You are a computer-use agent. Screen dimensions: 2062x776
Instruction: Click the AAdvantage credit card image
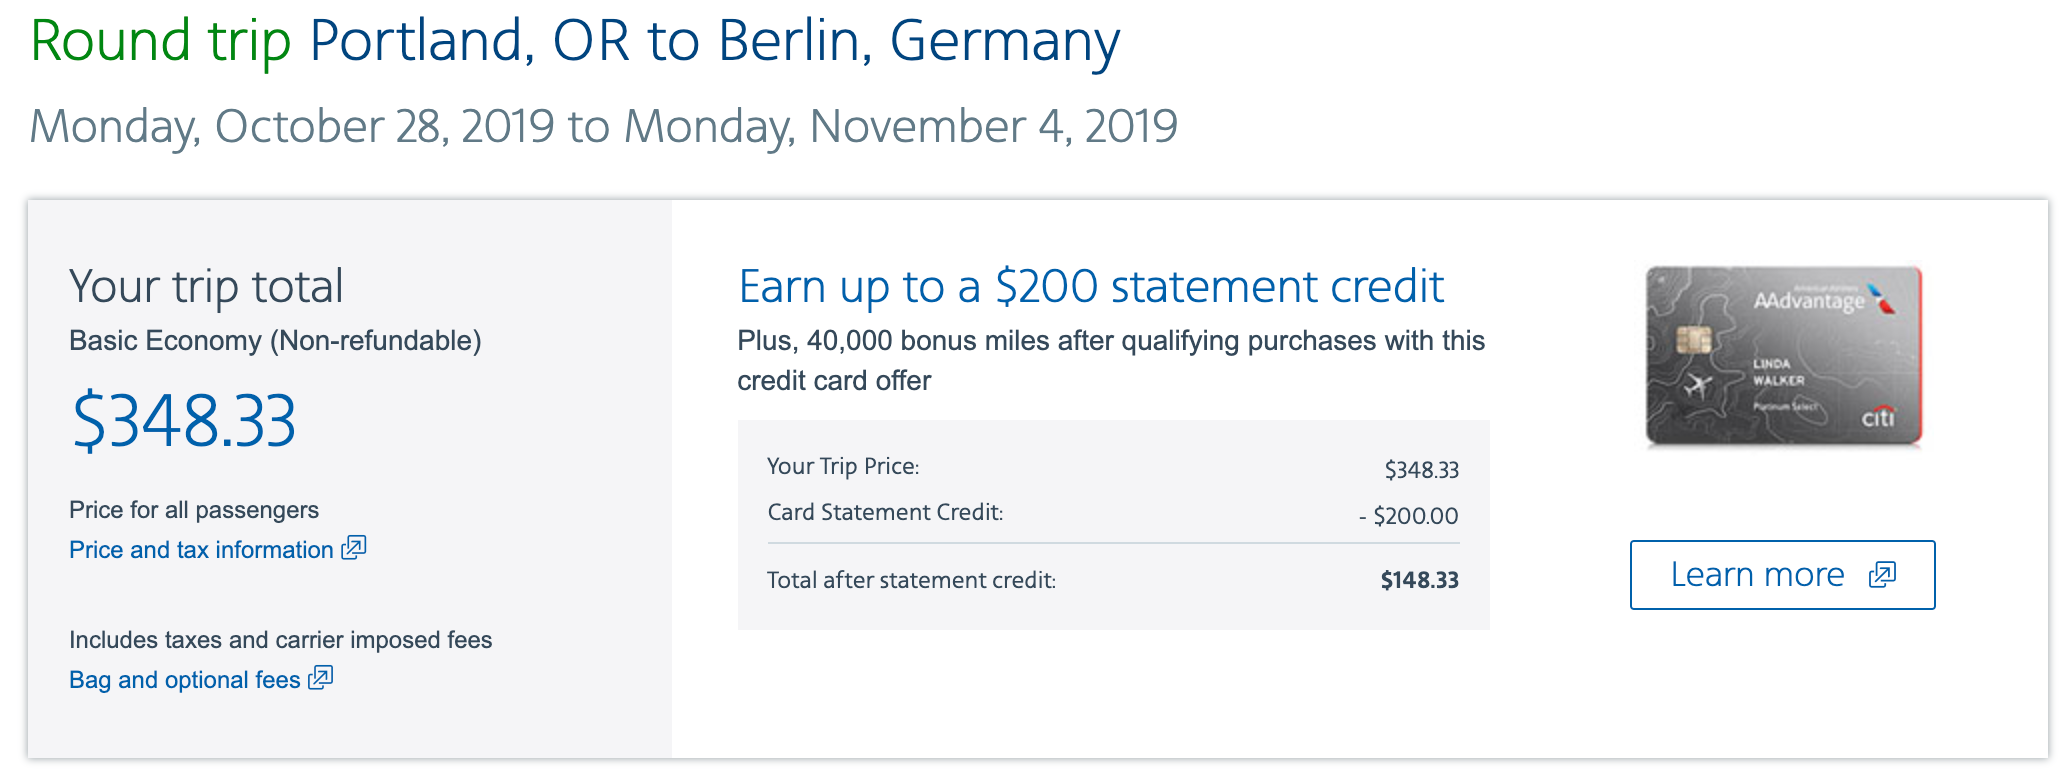coord(1783,356)
